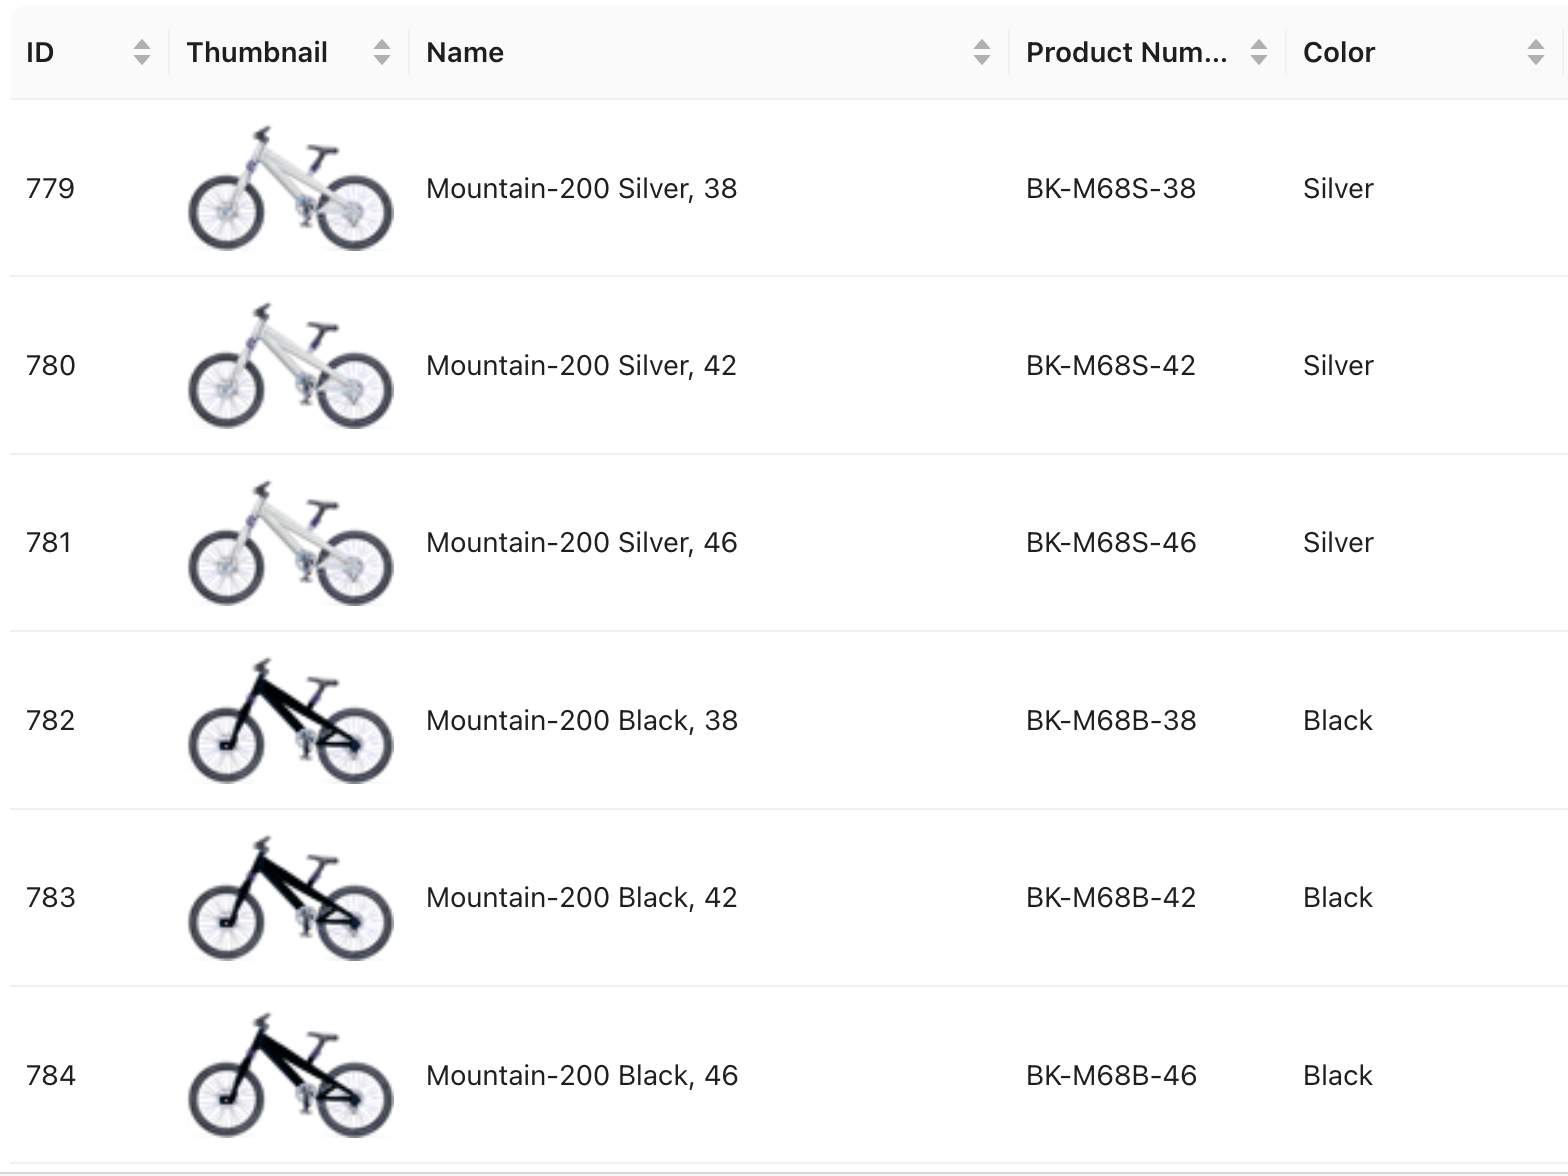Viewport: 1568px width, 1176px height.
Task: Sort table by ID column arrows
Action: click(x=142, y=53)
